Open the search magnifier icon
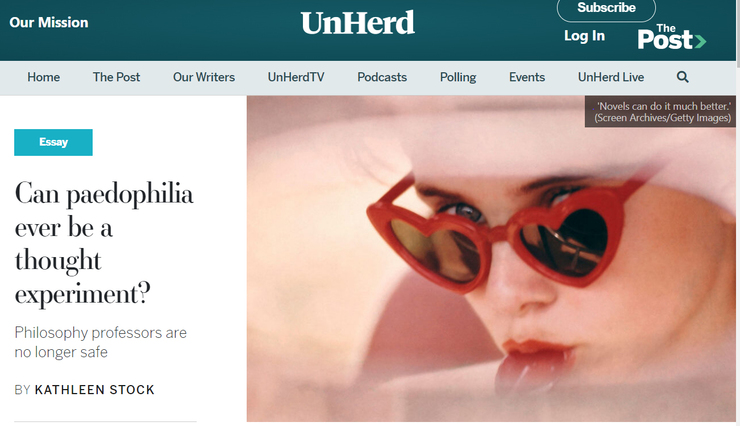Viewport: 740px width, 426px height. click(x=682, y=77)
